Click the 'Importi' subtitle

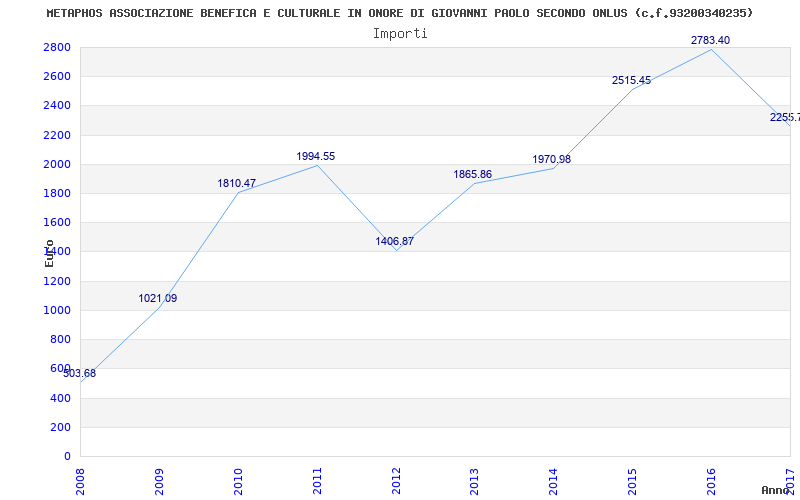pos(400,34)
